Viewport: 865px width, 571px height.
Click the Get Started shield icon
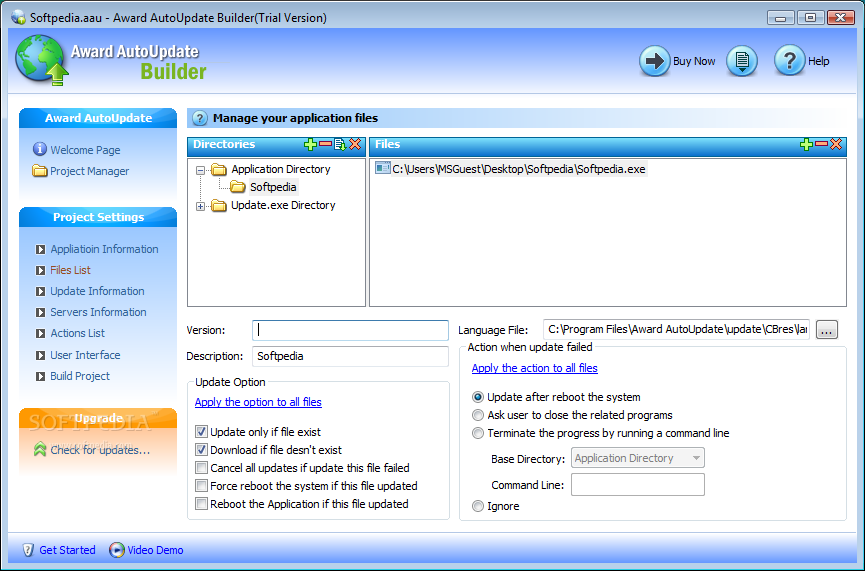coord(28,550)
